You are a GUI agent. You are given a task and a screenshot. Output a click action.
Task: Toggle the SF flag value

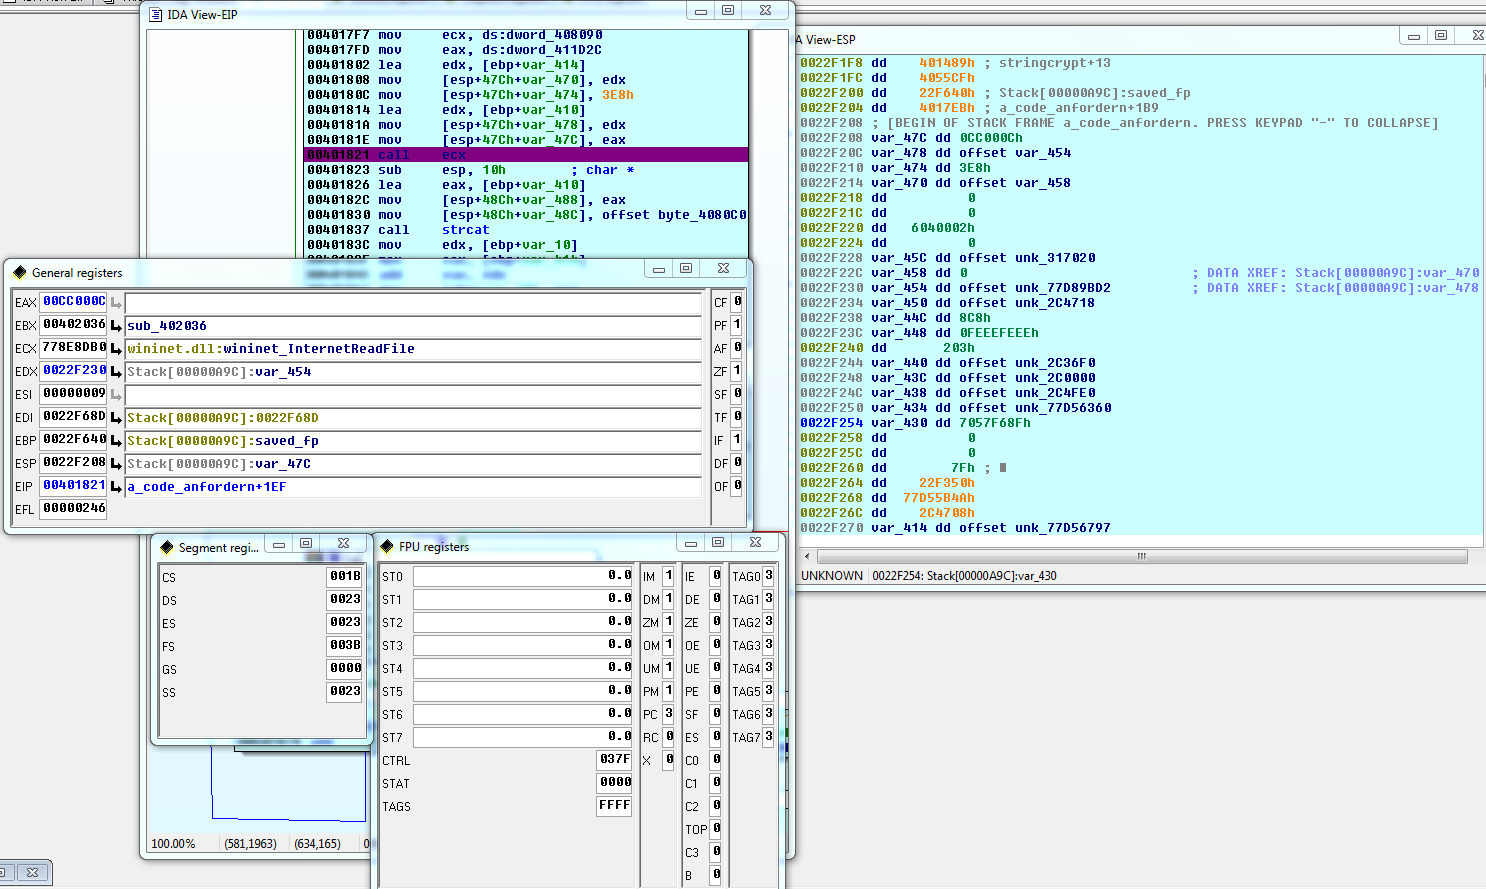738,393
